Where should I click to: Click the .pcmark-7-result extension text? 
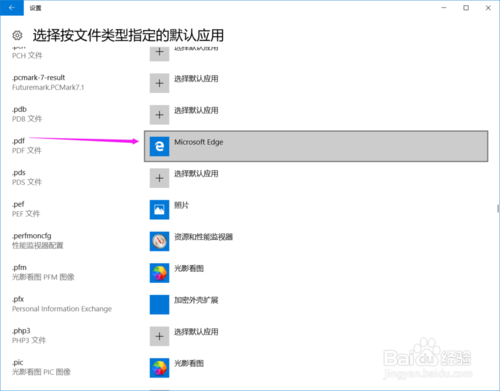click(x=39, y=78)
